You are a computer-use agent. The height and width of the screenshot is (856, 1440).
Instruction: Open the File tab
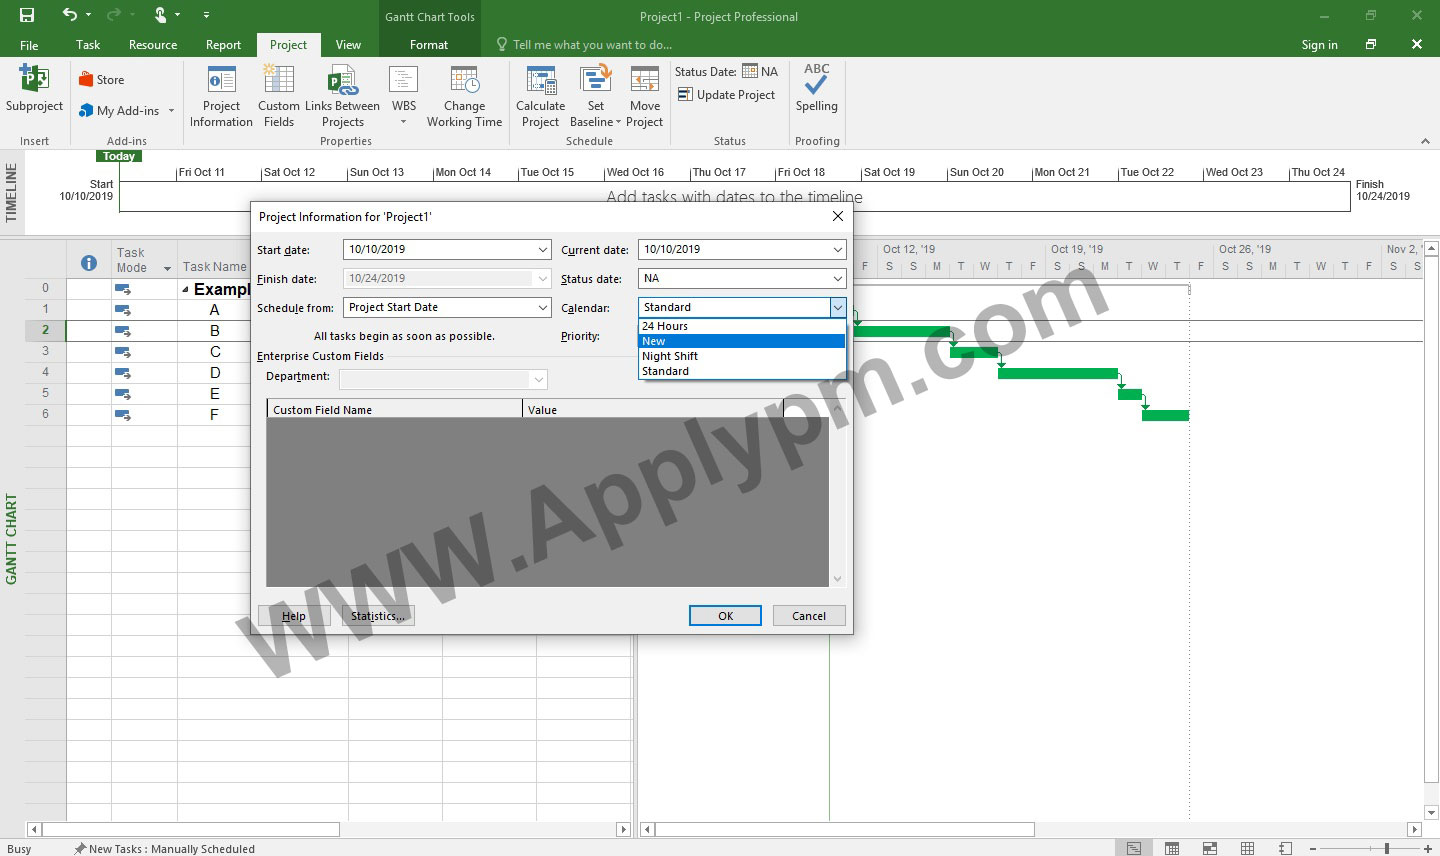tap(29, 45)
